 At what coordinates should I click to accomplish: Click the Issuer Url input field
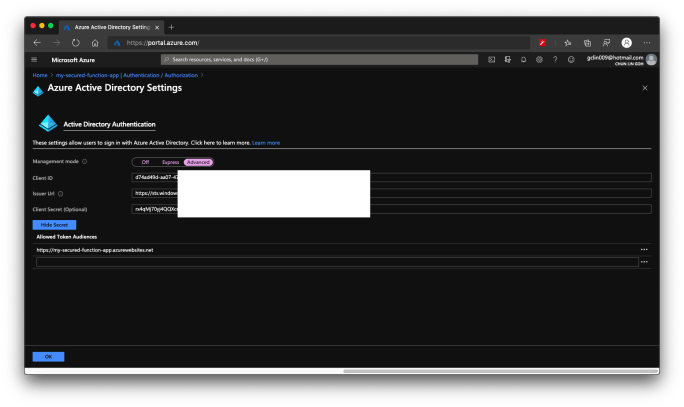click(391, 193)
